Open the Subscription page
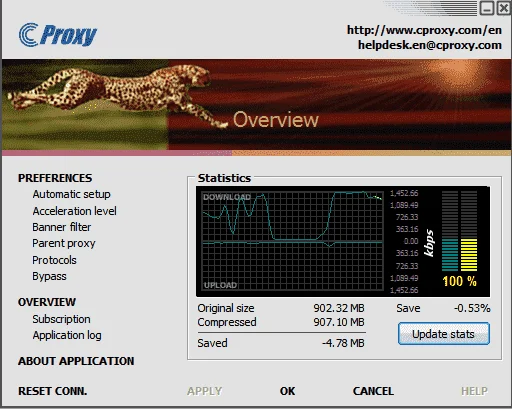 coord(61,319)
